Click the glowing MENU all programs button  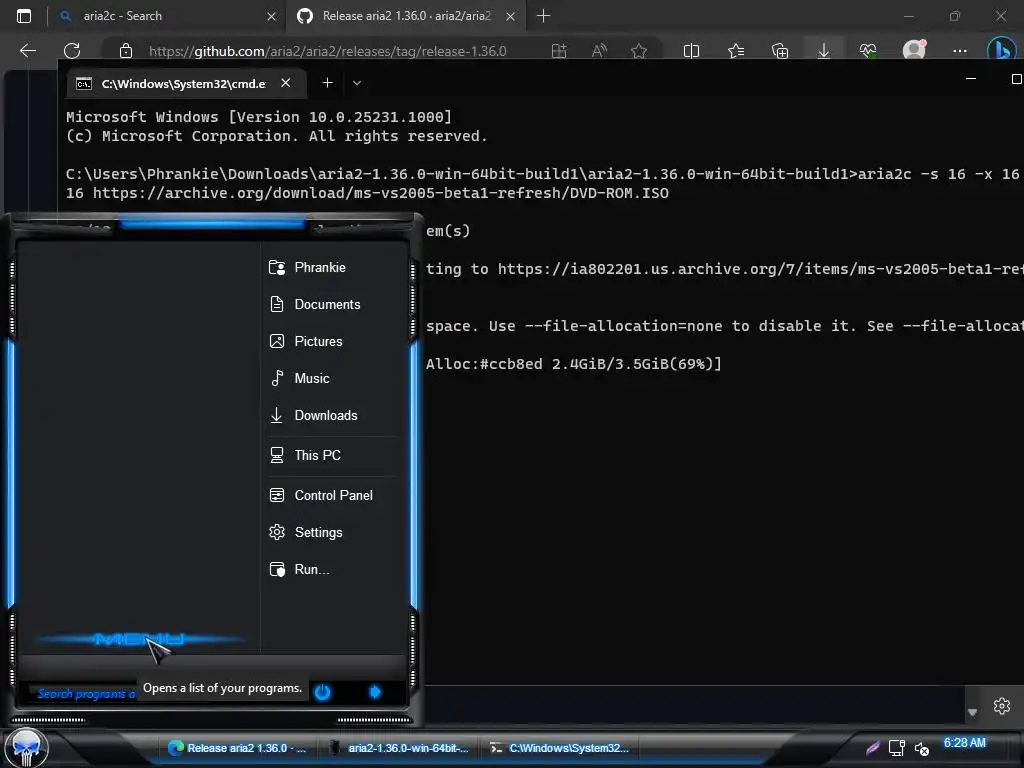pyautogui.click(x=138, y=639)
